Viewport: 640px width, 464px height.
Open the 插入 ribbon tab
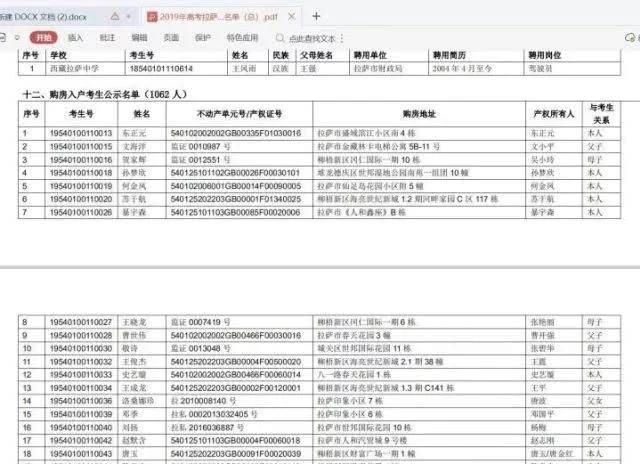pyautogui.click(x=76, y=37)
